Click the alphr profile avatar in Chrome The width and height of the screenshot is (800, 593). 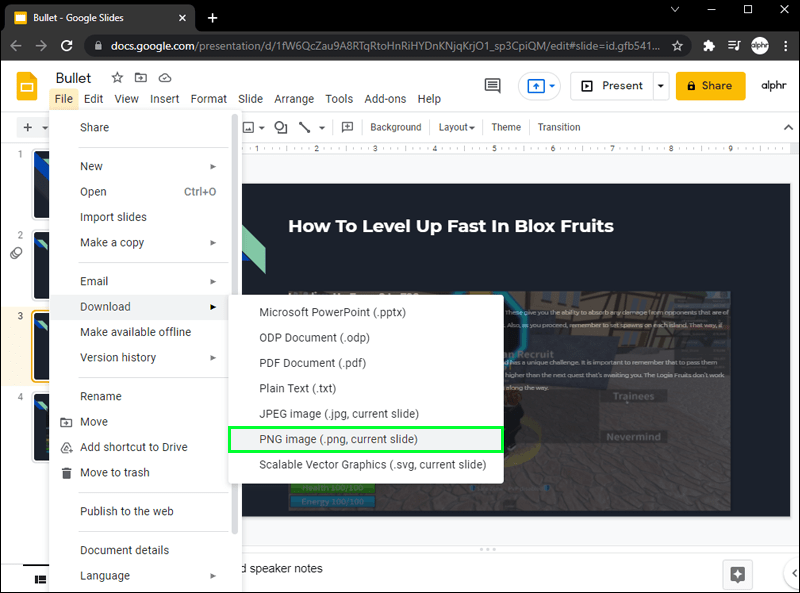pos(760,46)
